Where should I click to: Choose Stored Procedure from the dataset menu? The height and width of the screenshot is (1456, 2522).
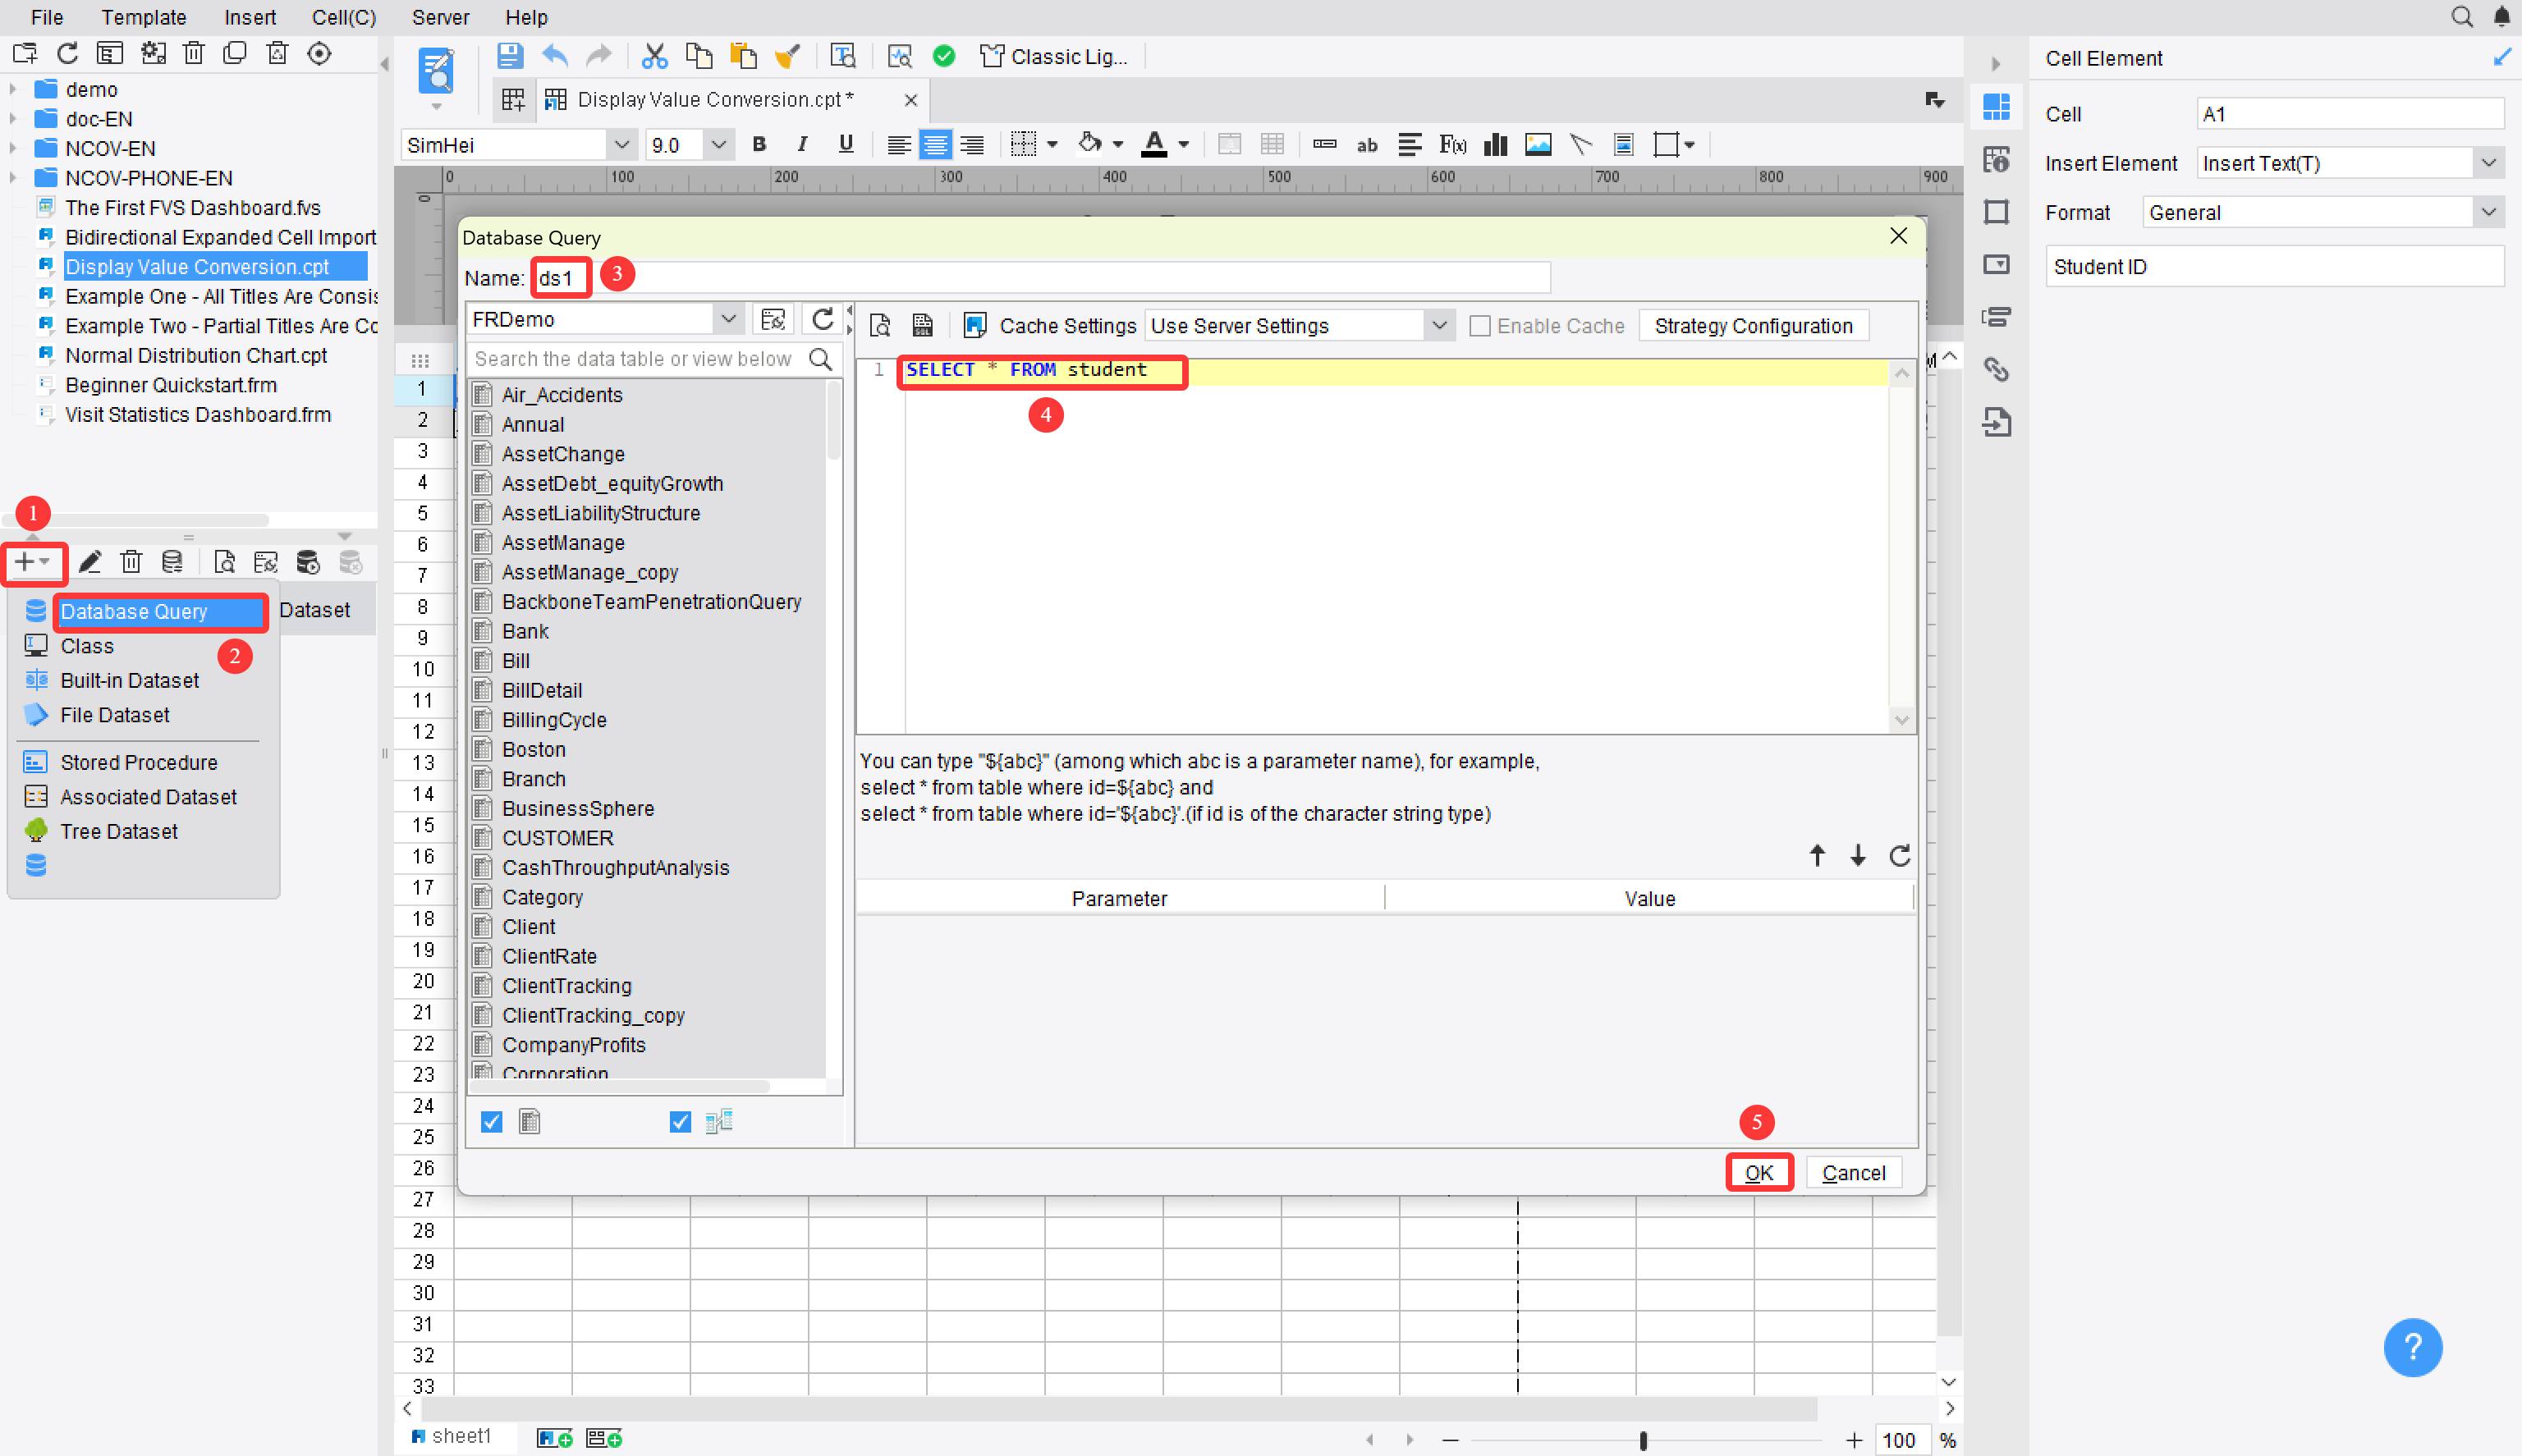click(x=139, y=762)
